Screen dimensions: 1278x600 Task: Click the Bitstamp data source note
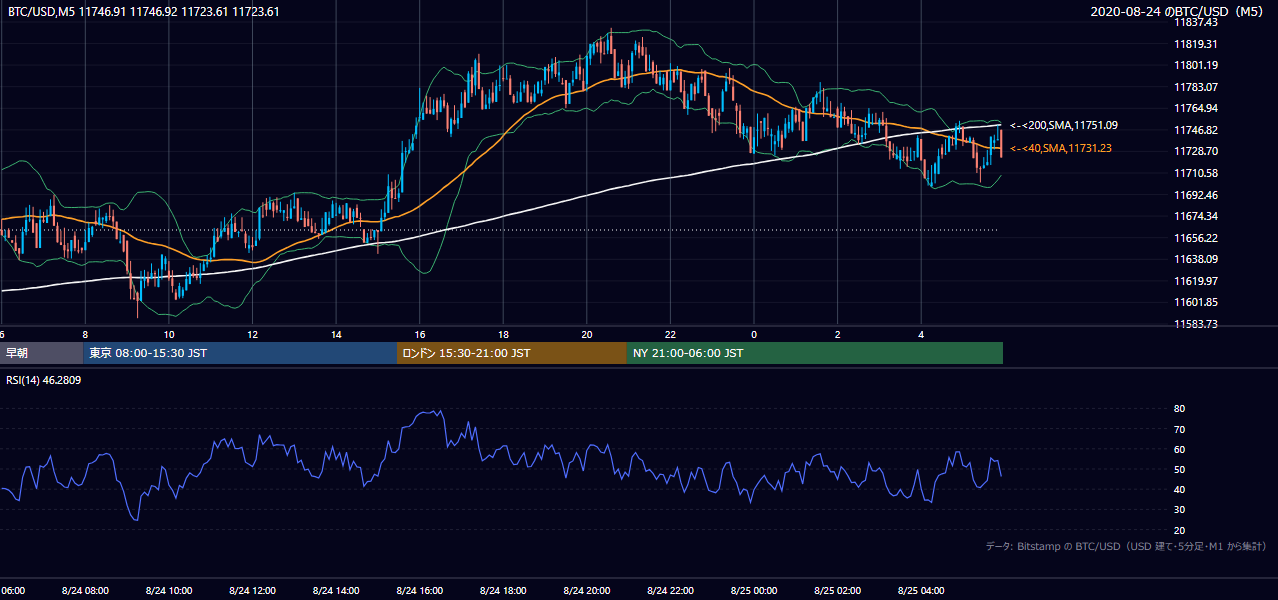pos(1126,546)
